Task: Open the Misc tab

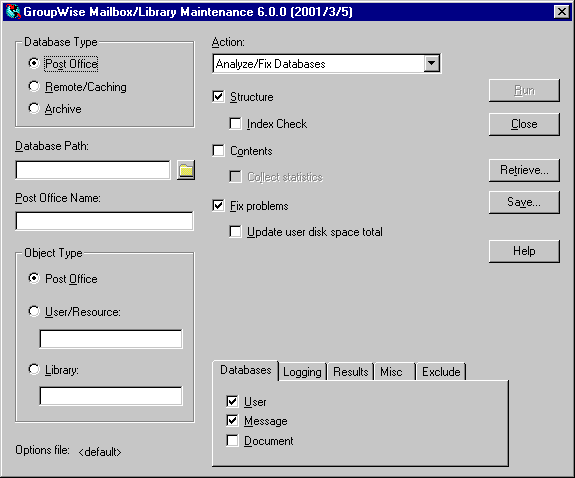Action: 395,372
